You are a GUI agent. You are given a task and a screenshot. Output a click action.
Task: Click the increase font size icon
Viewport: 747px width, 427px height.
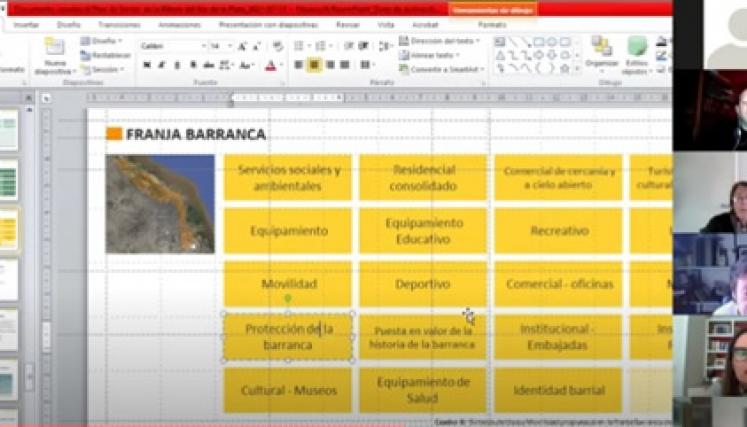coord(243,46)
